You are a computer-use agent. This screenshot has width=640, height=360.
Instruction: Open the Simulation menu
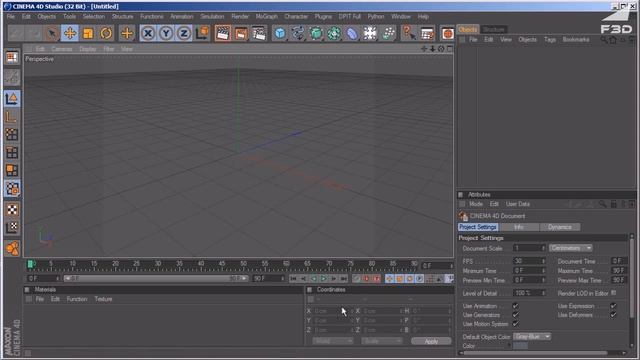pos(212,16)
